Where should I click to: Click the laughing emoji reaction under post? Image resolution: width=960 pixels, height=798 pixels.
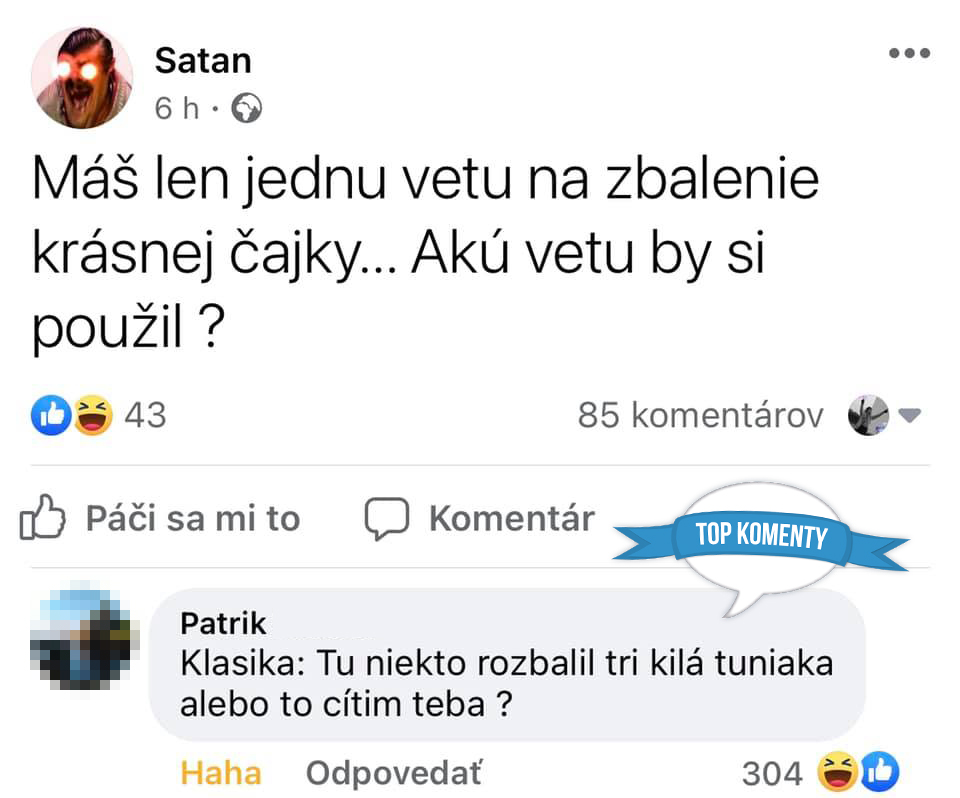(94, 415)
